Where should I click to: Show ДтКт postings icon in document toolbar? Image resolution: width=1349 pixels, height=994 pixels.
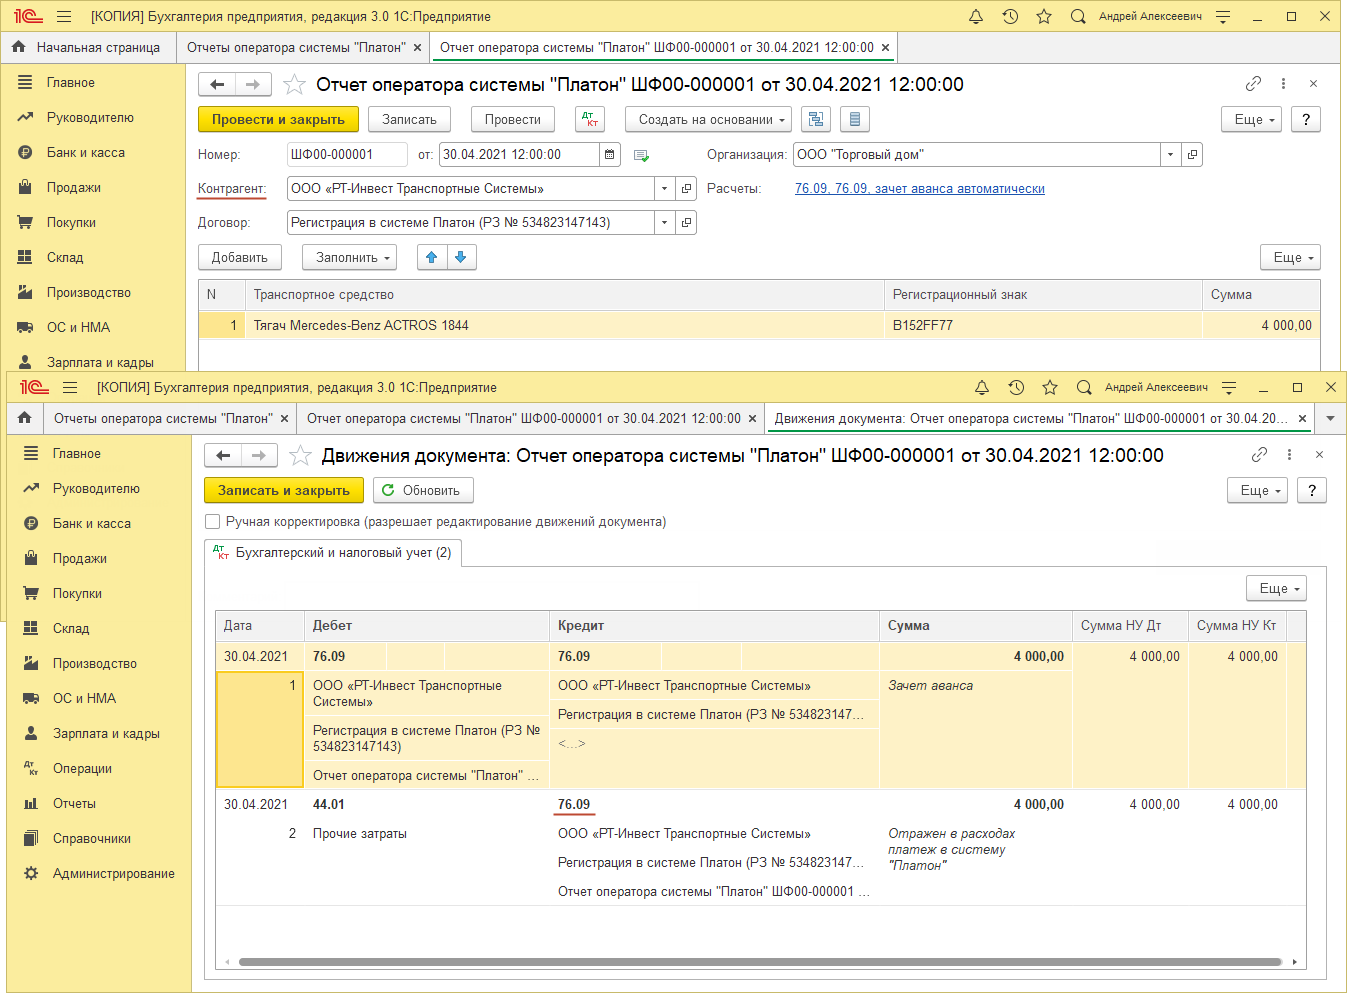tap(590, 119)
